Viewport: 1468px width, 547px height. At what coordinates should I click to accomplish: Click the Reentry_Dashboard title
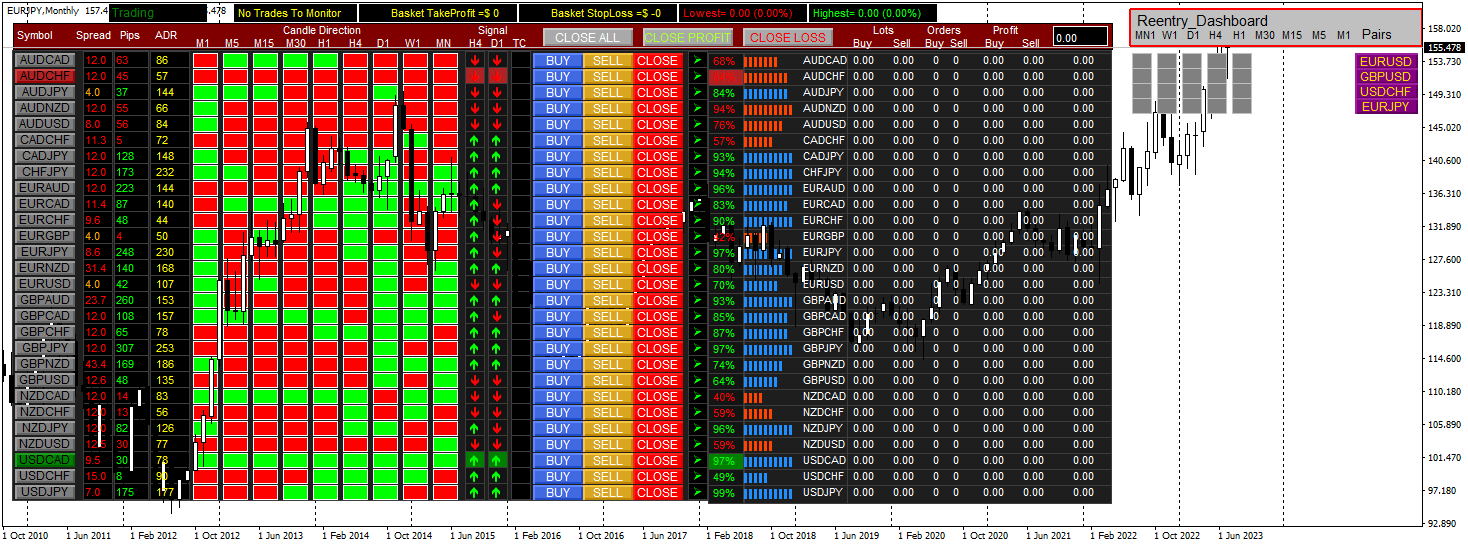1202,21
